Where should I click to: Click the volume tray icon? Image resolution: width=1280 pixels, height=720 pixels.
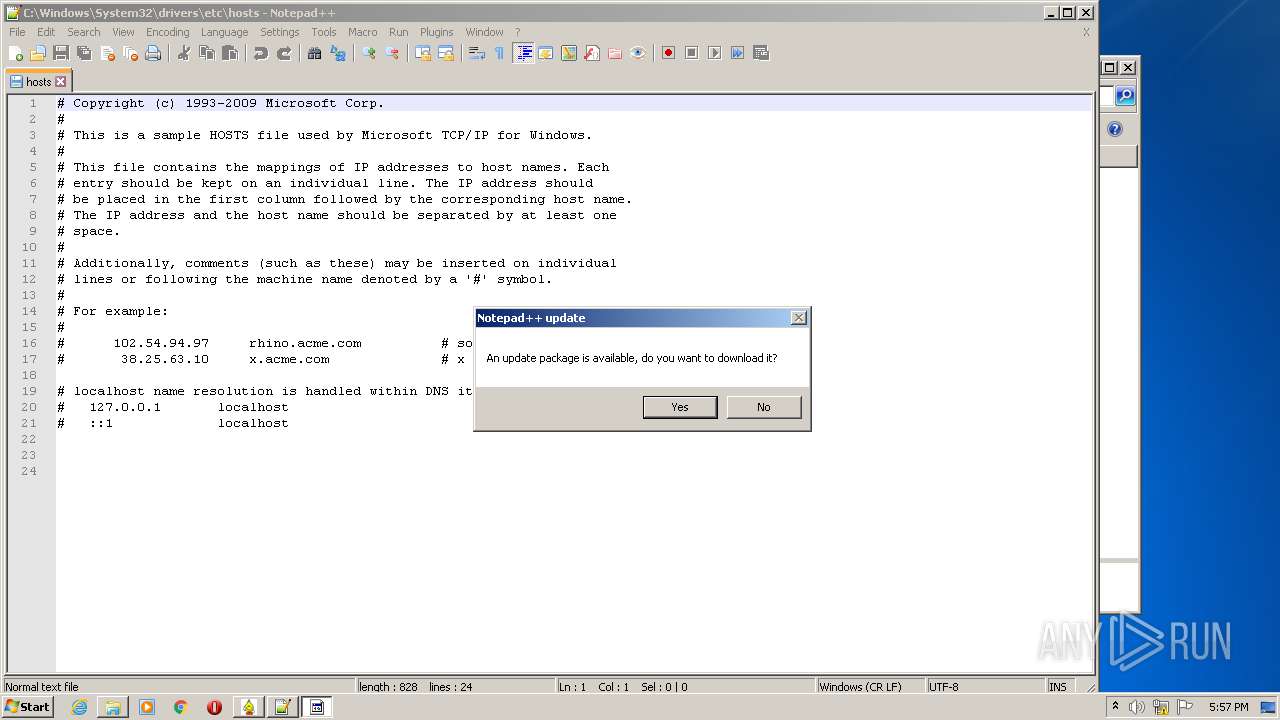point(1138,707)
